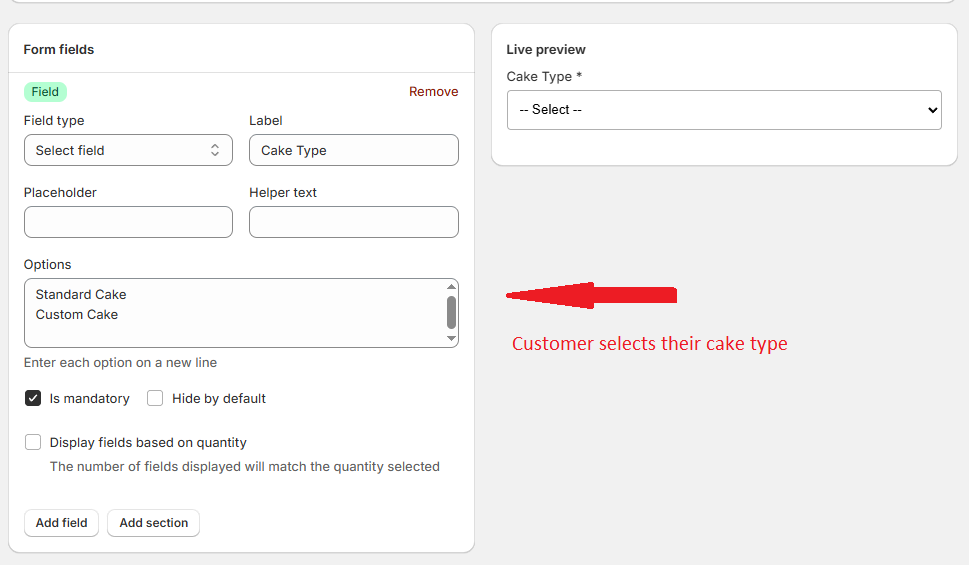Place cursor on the 'Custom Cake' option line

point(77,315)
